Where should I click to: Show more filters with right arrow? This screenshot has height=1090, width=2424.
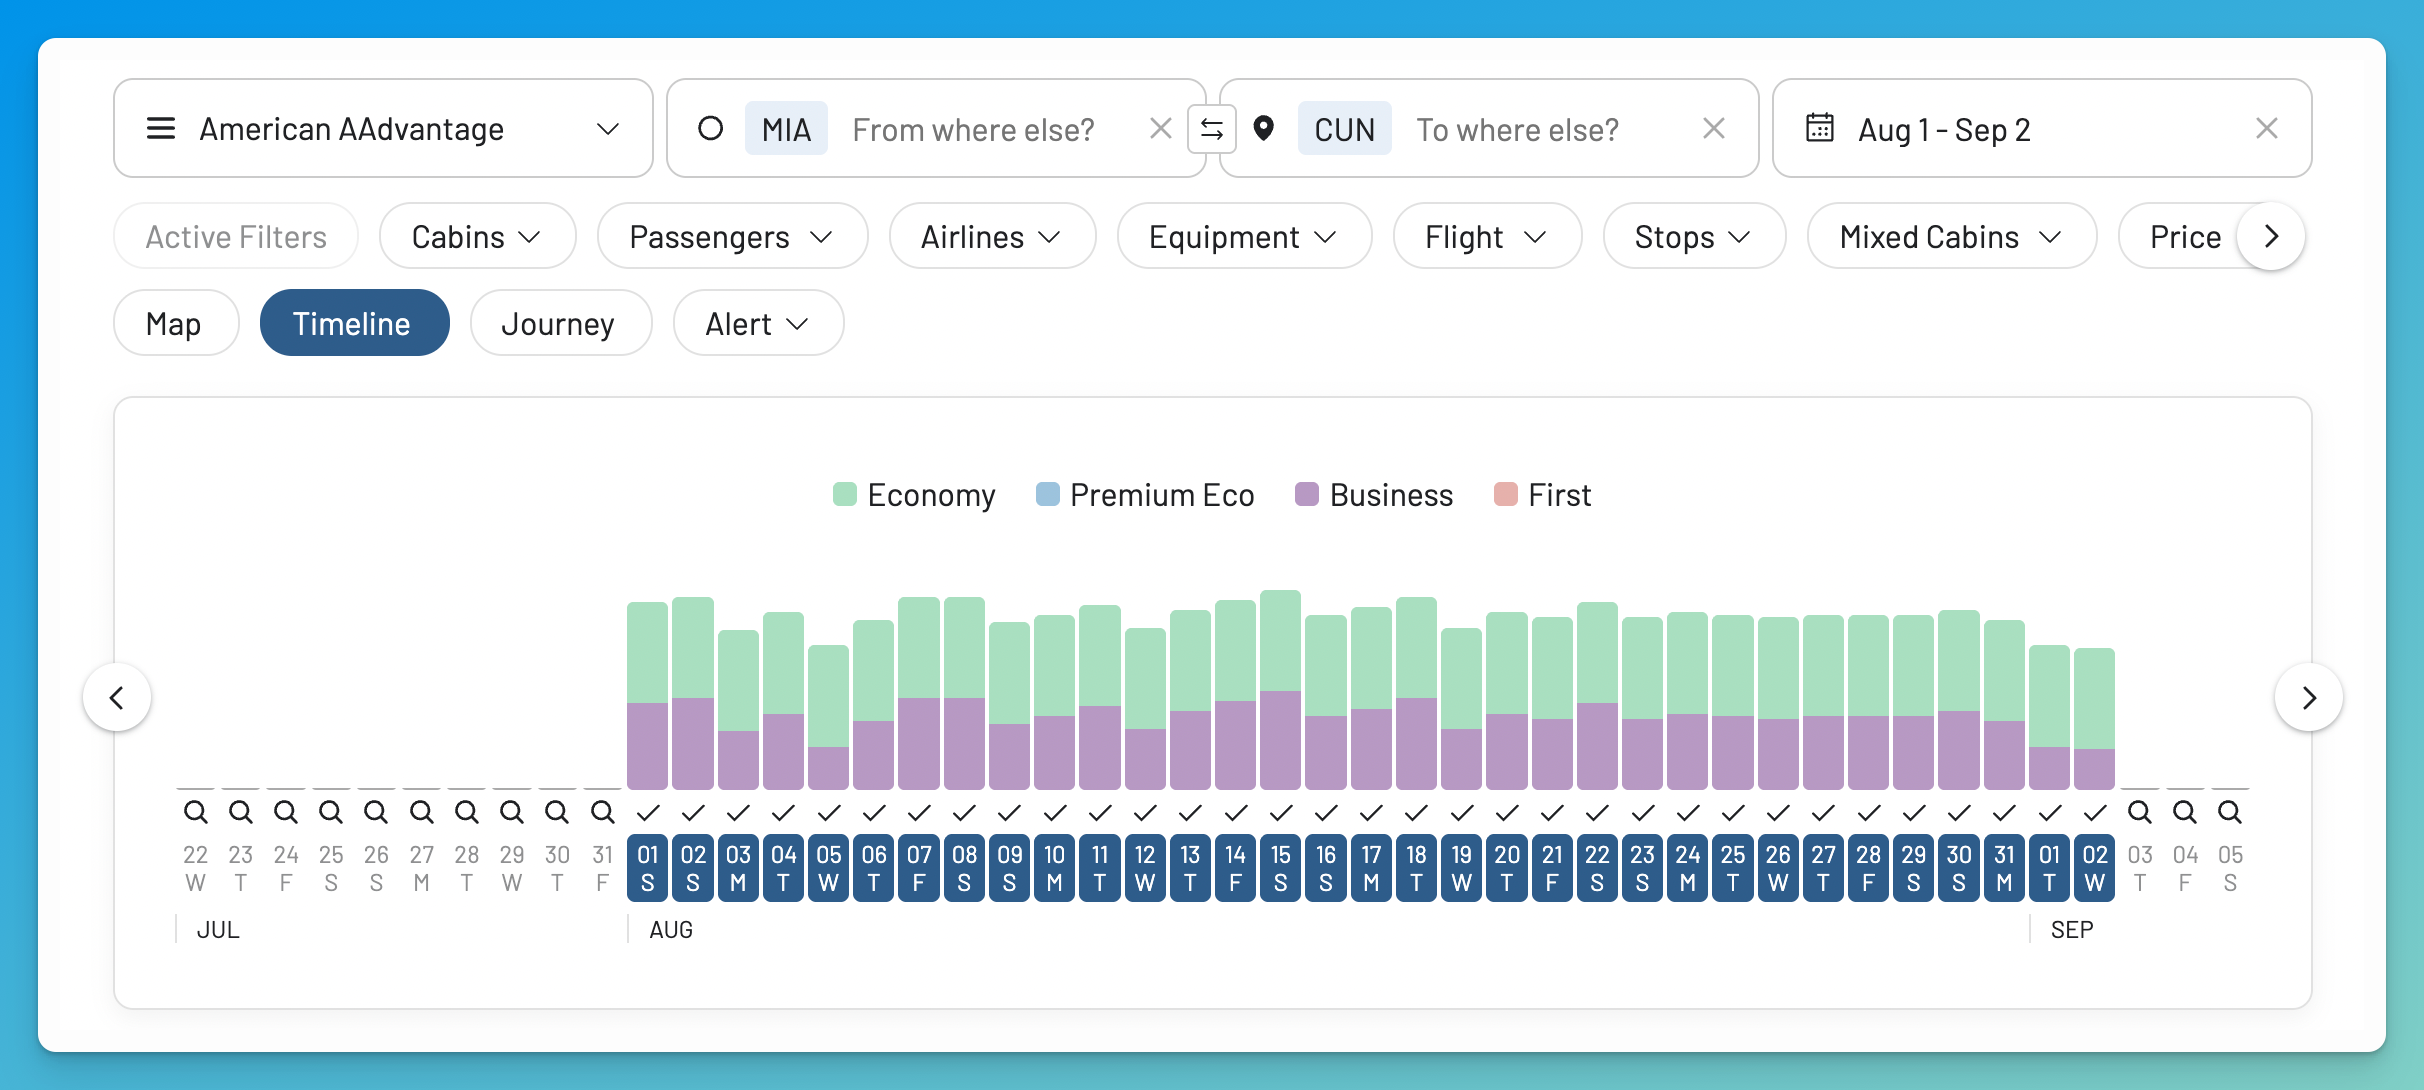pos(2271,237)
